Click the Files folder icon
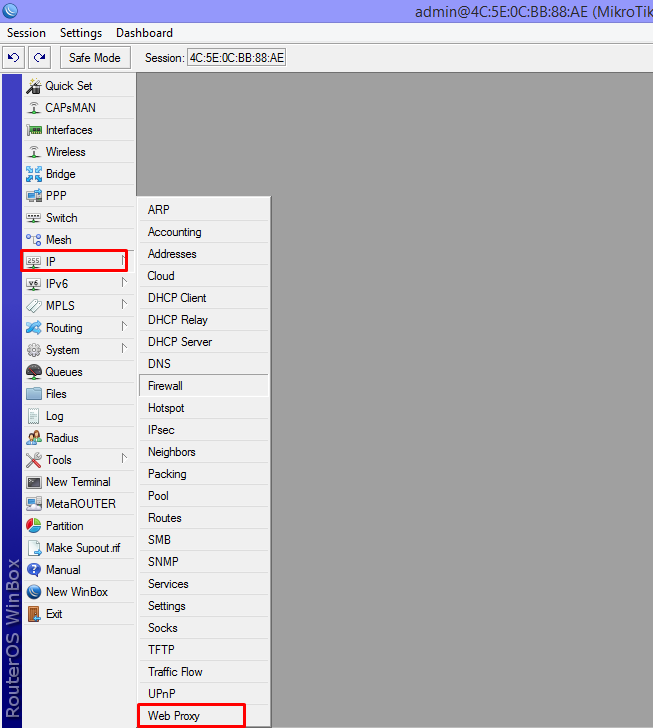The image size is (653, 728). [33, 394]
